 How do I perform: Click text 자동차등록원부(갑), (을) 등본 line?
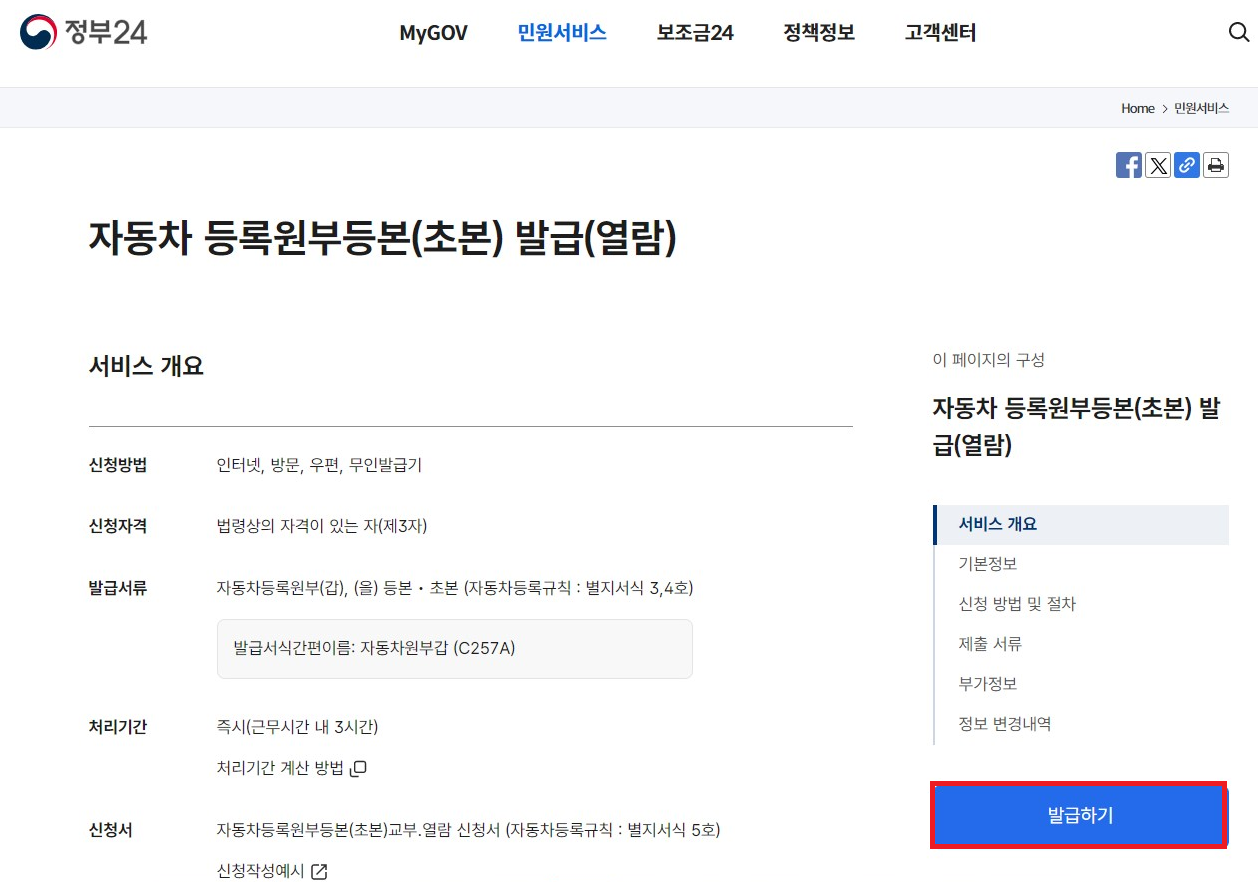pyautogui.click(x=455, y=588)
